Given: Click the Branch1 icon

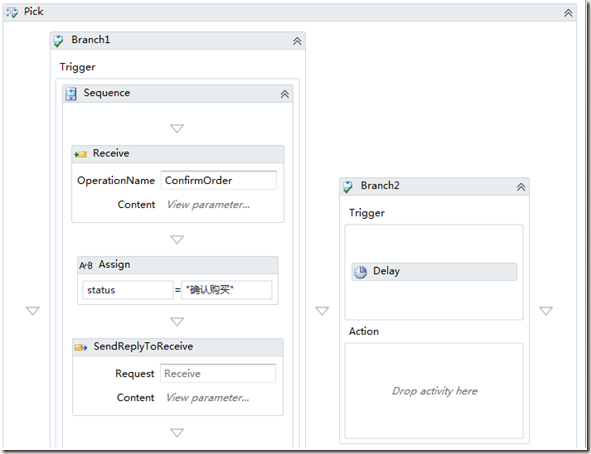Looking at the screenshot, I should click(x=59, y=41).
